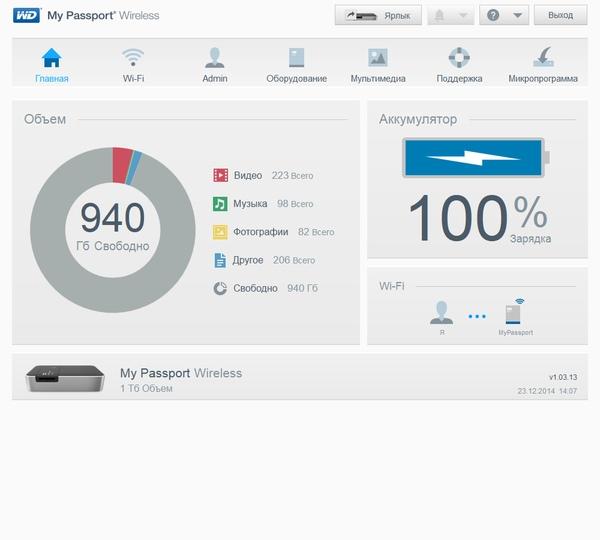Click the blue segment of donut chart
This screenshot has width=600, height=540.
[135, 168]
